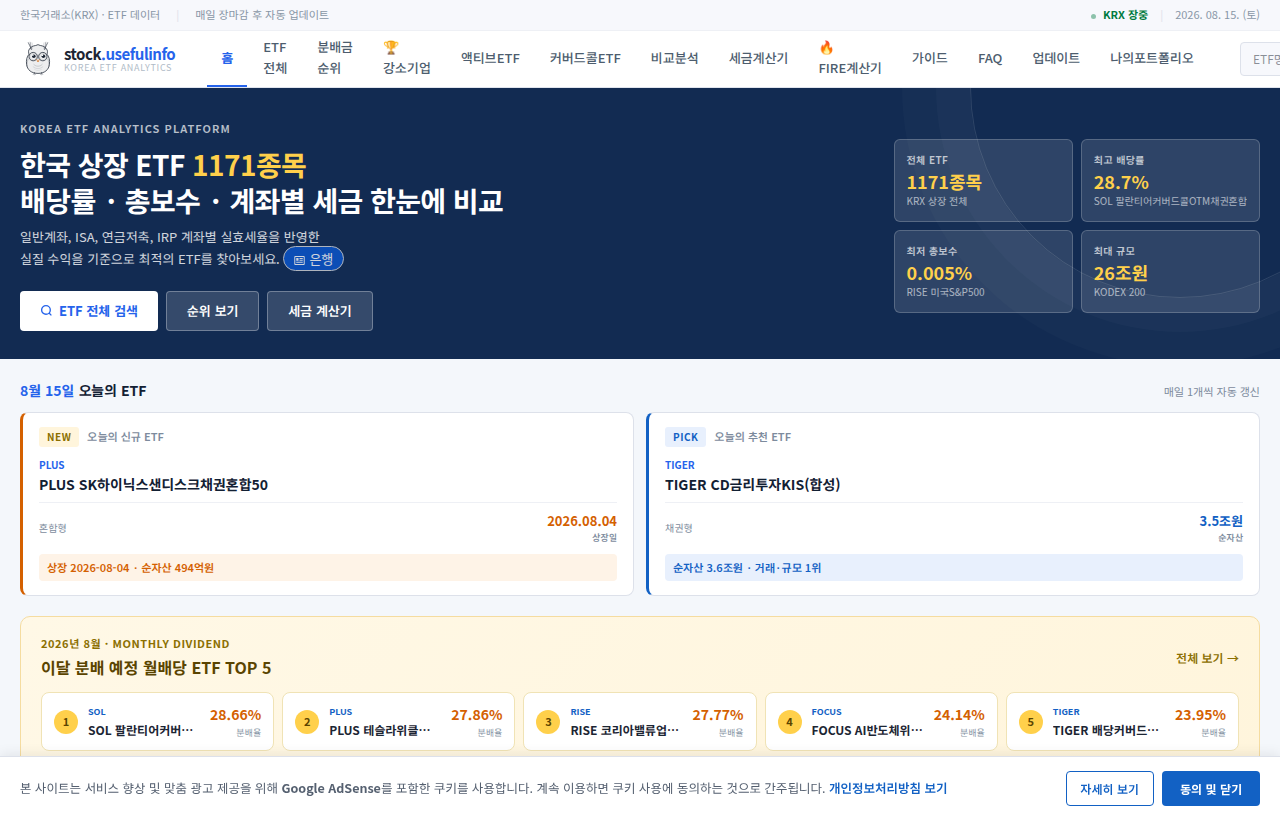This screenshot has height=820, width=1280.
Task: Go to 나의포트폴리오
Action: click(x=1152, y=58)
